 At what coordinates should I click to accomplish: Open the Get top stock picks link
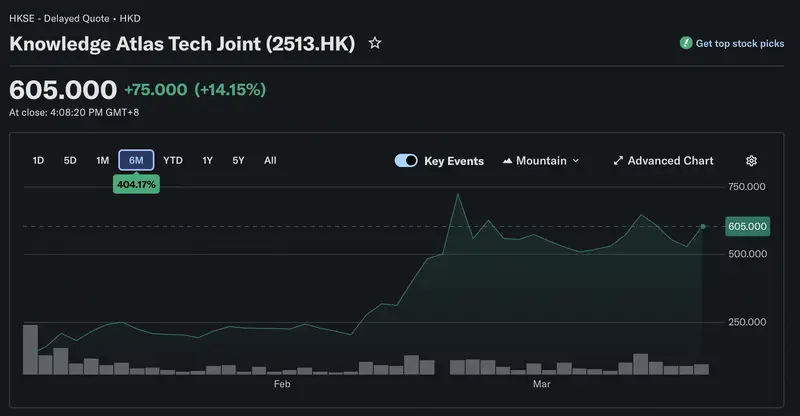pos(740,43)
